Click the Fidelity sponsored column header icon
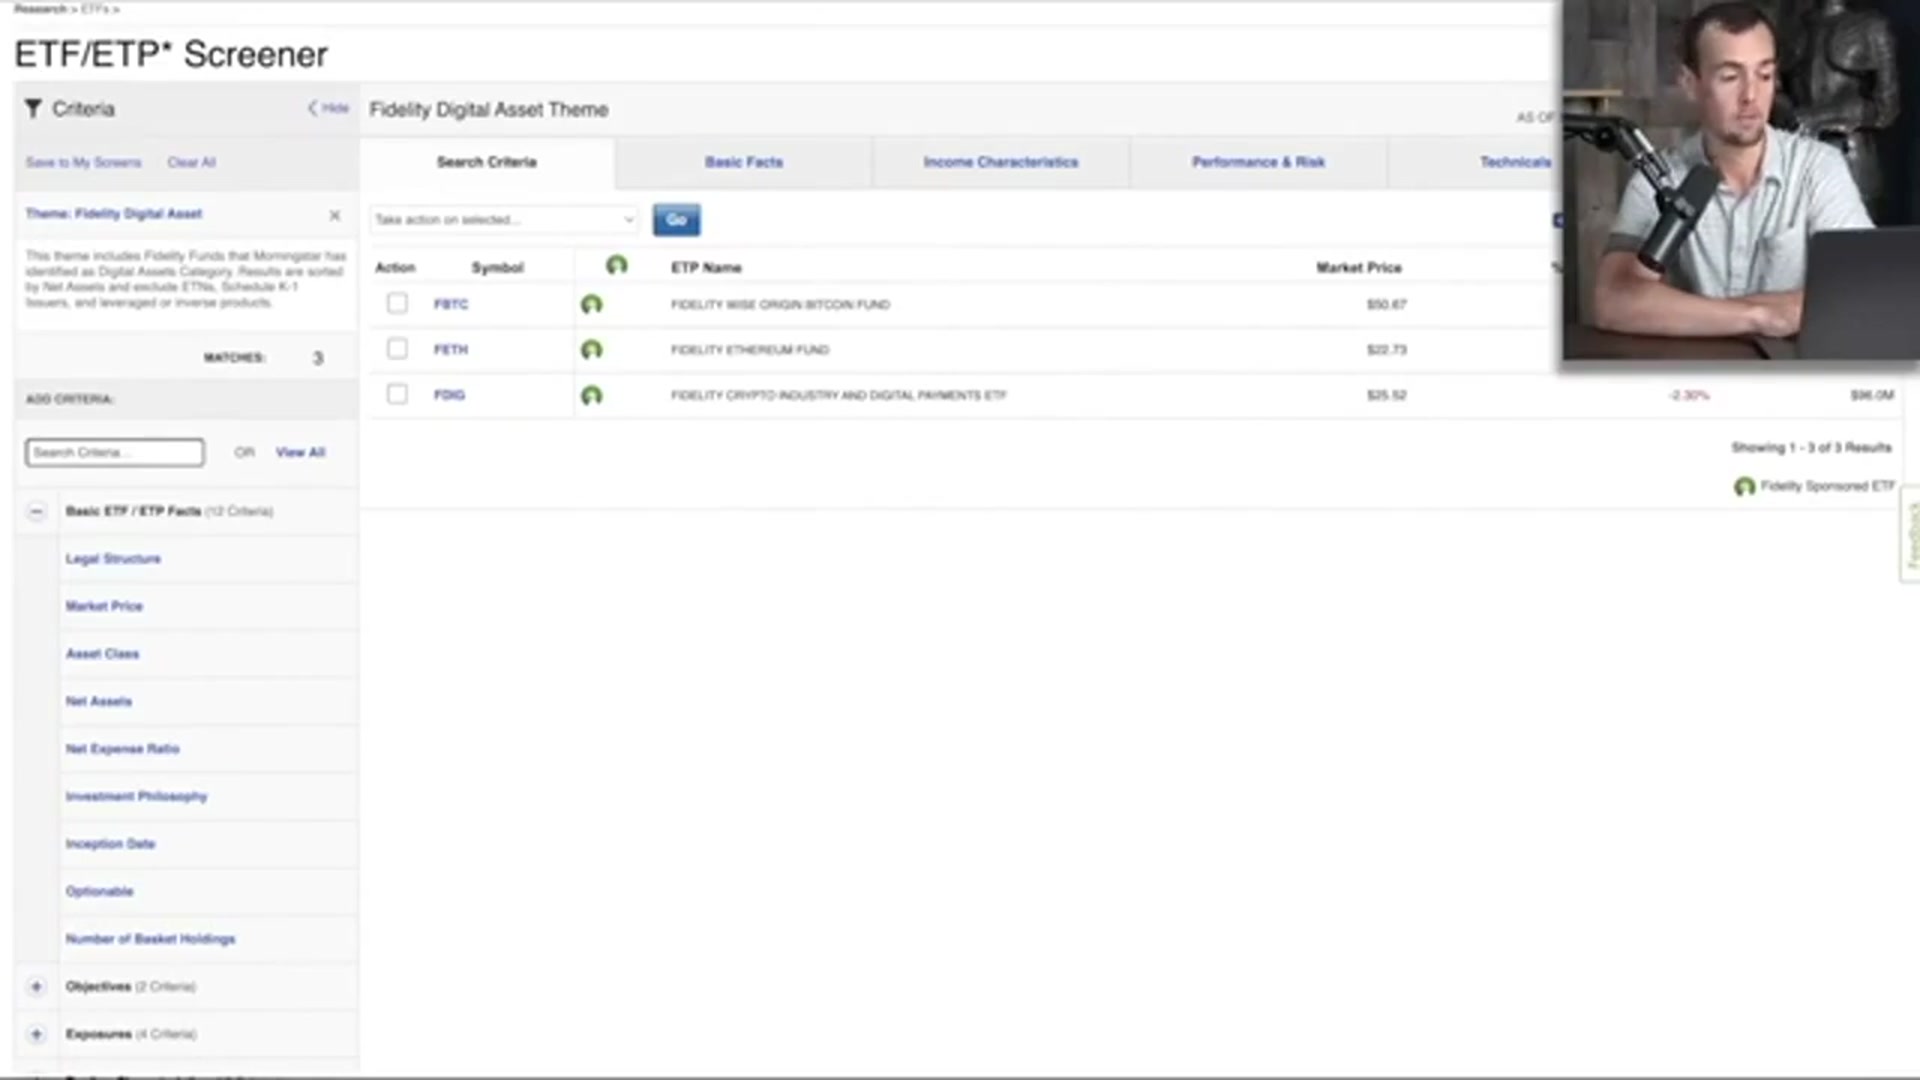1920x1080 pixels. tap(616, 265)
